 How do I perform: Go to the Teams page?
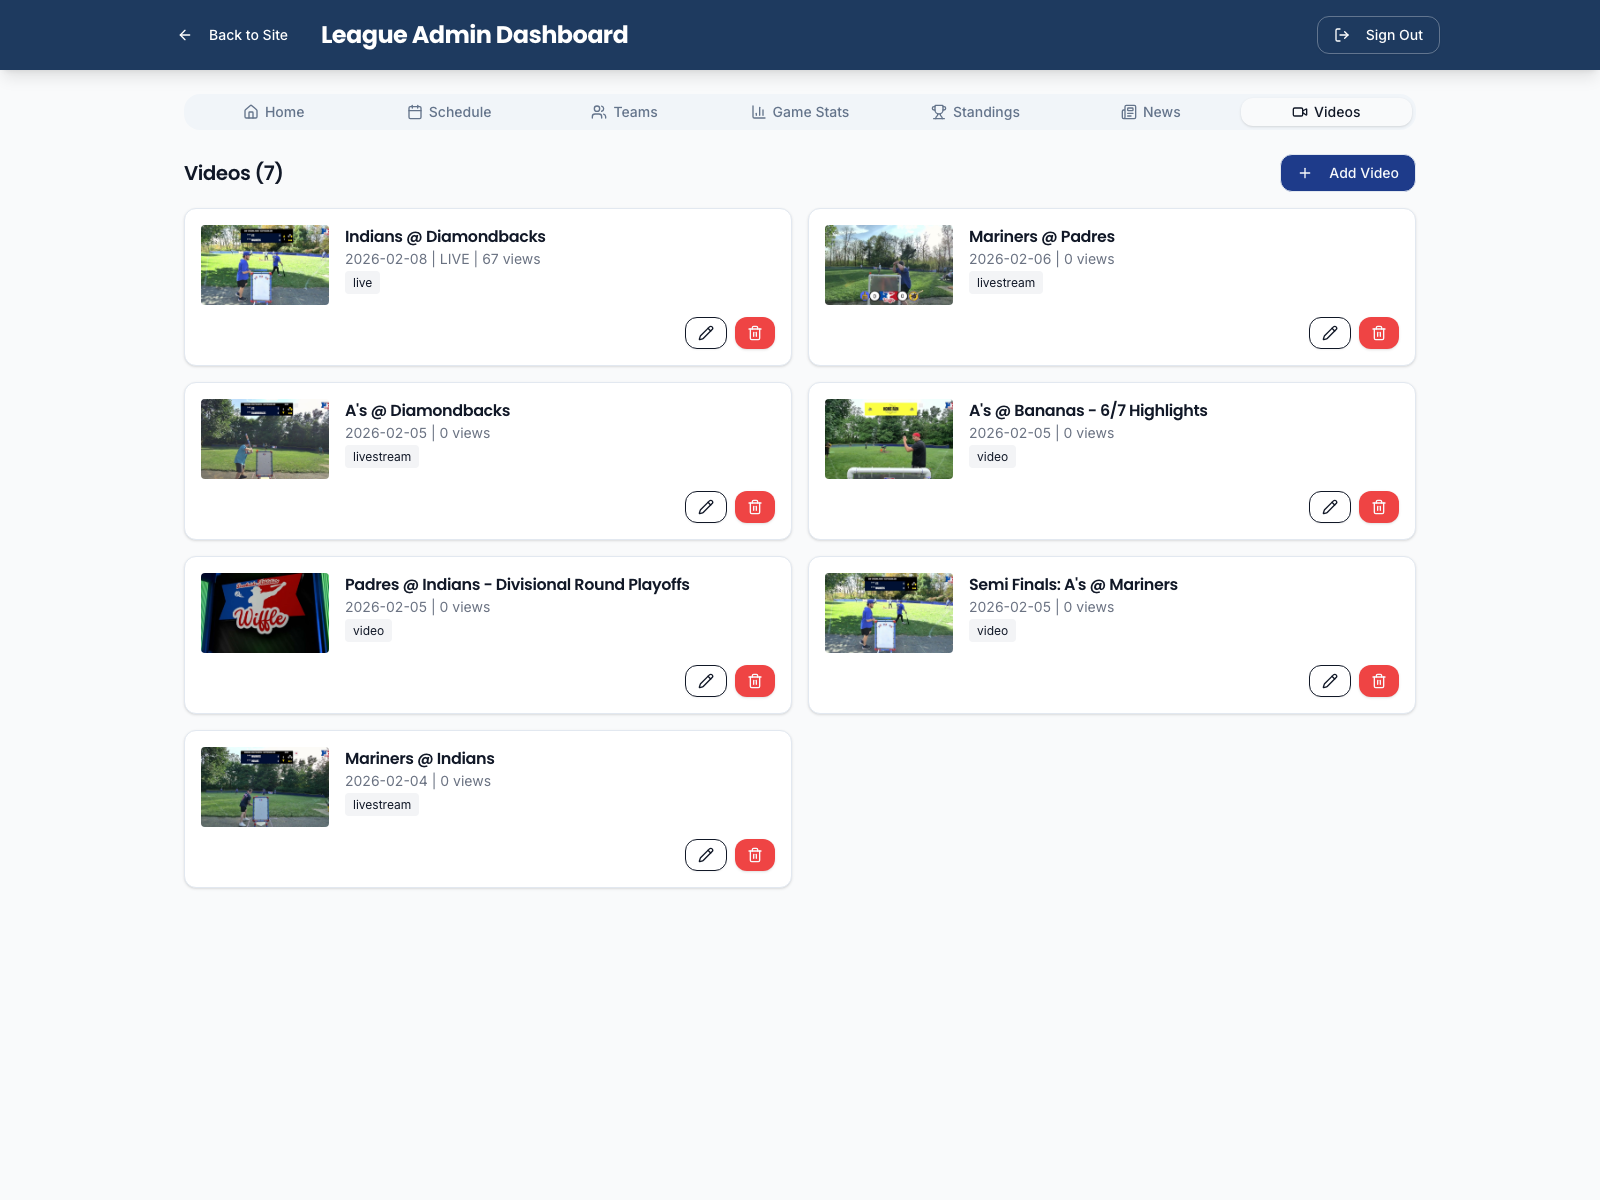click(x=624, y=112)
